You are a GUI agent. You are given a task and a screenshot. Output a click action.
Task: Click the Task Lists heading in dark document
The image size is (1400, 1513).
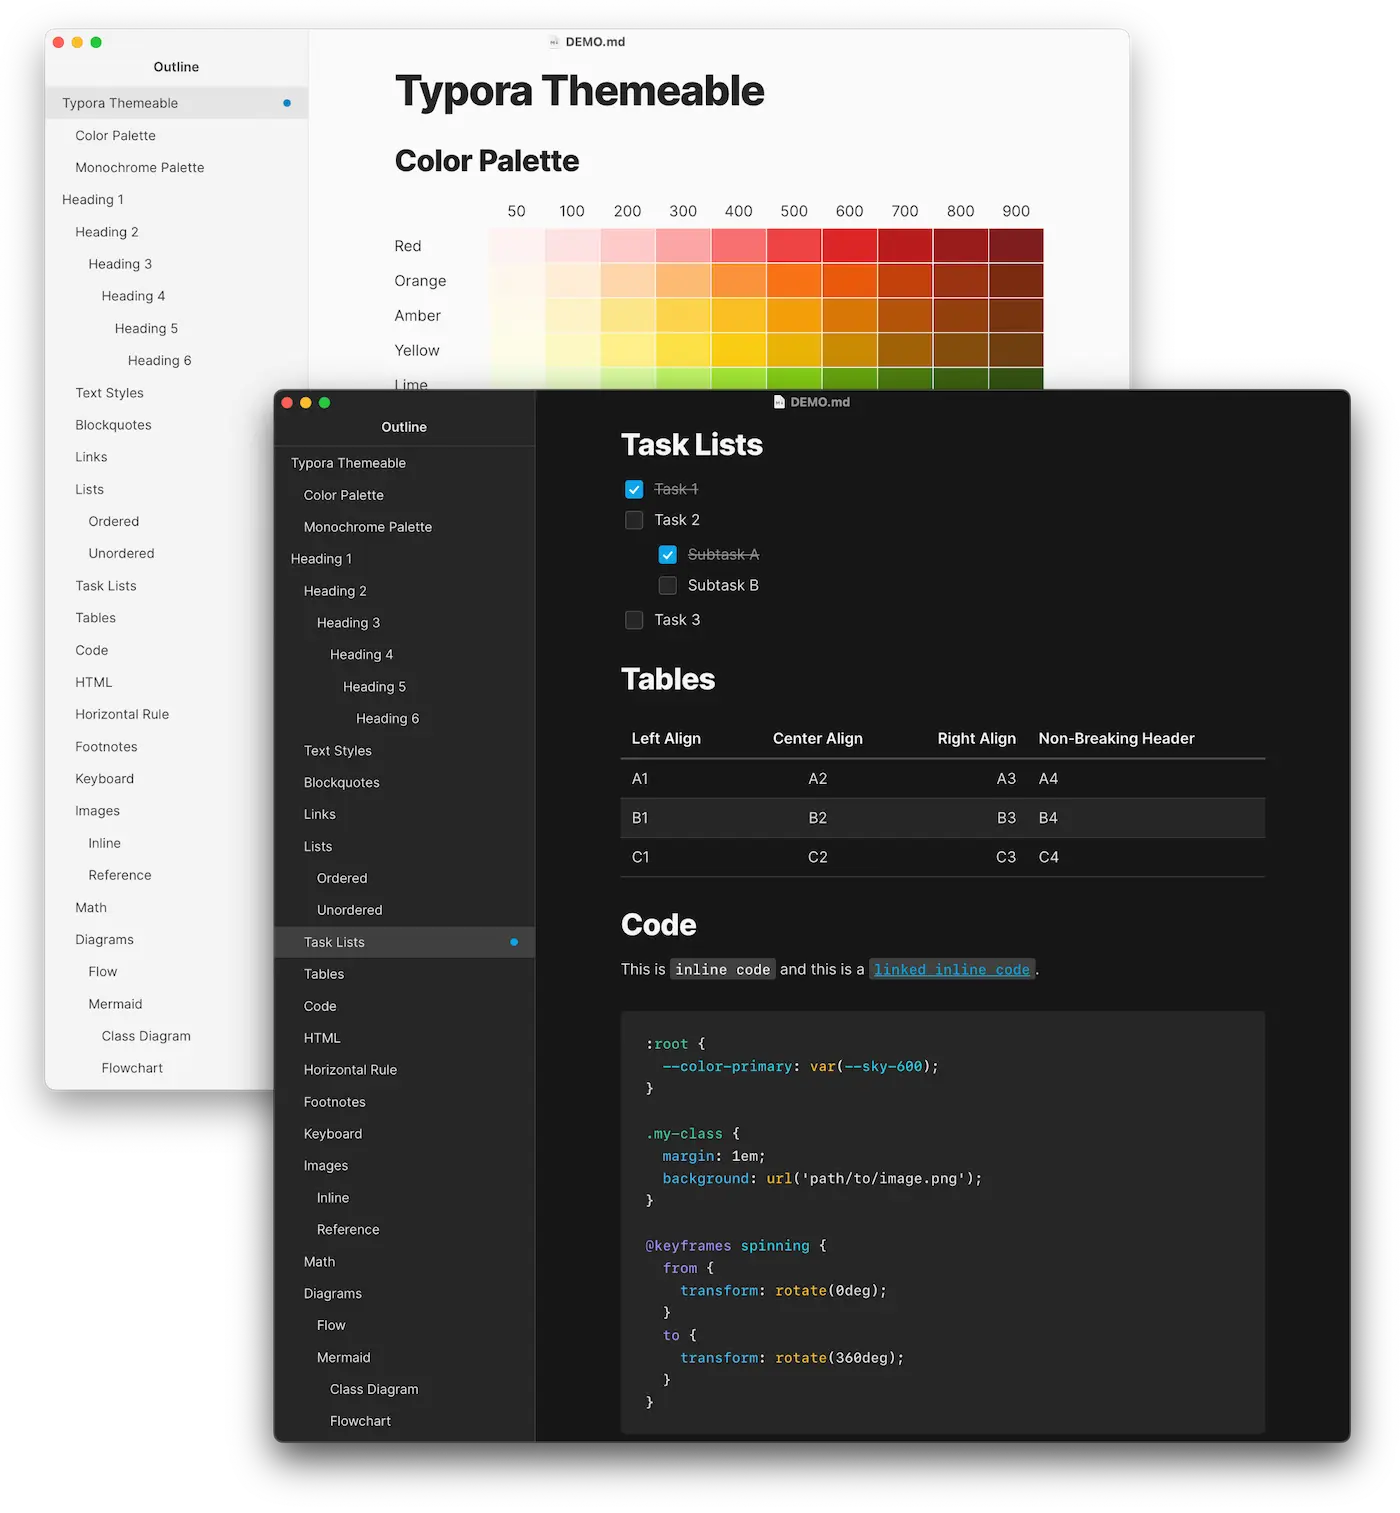692,445
